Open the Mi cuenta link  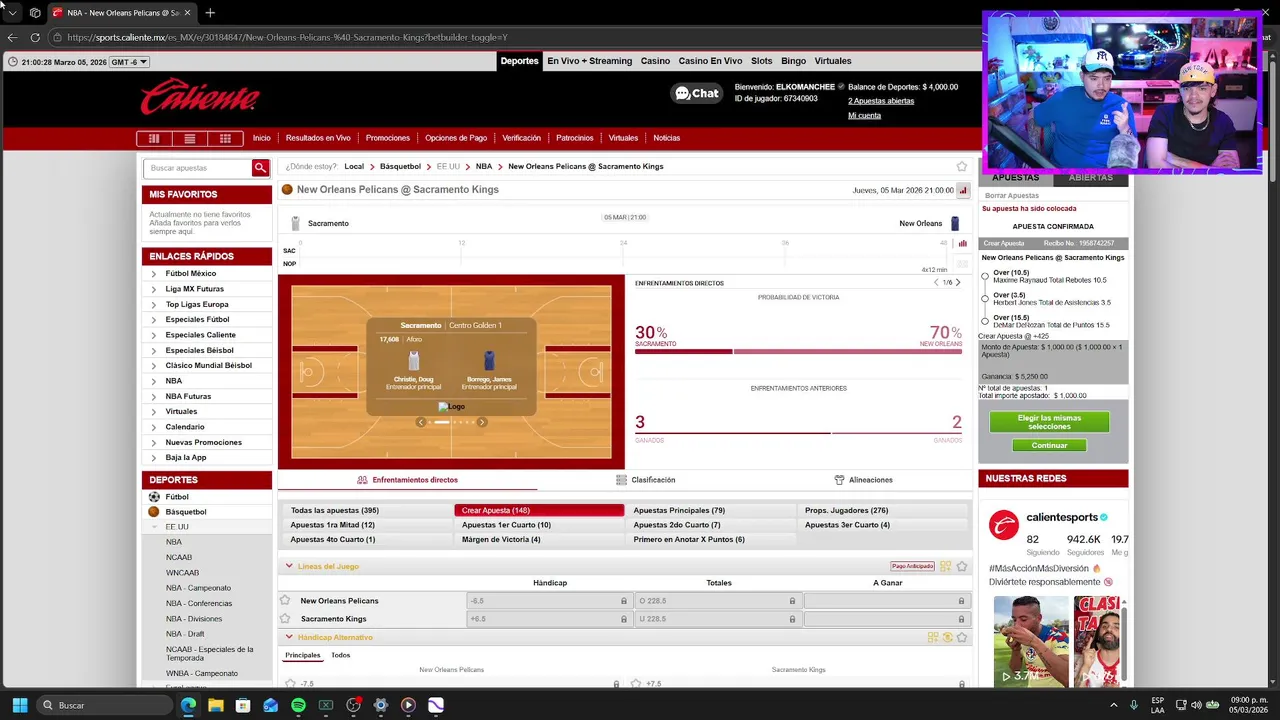(864, 115)
